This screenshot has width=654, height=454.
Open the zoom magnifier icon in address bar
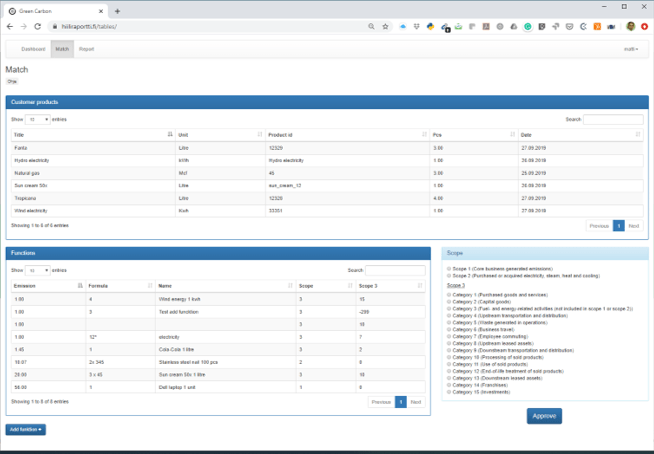[x=371, y=26]
